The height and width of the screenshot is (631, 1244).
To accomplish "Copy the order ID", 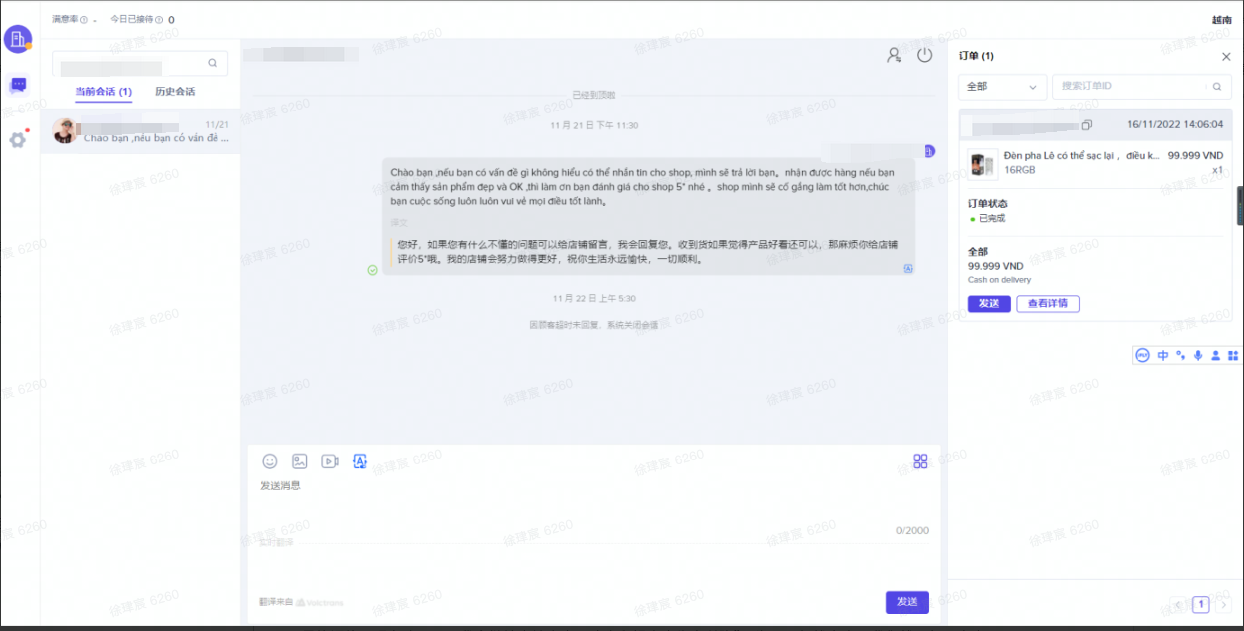I will point(1087,125).
